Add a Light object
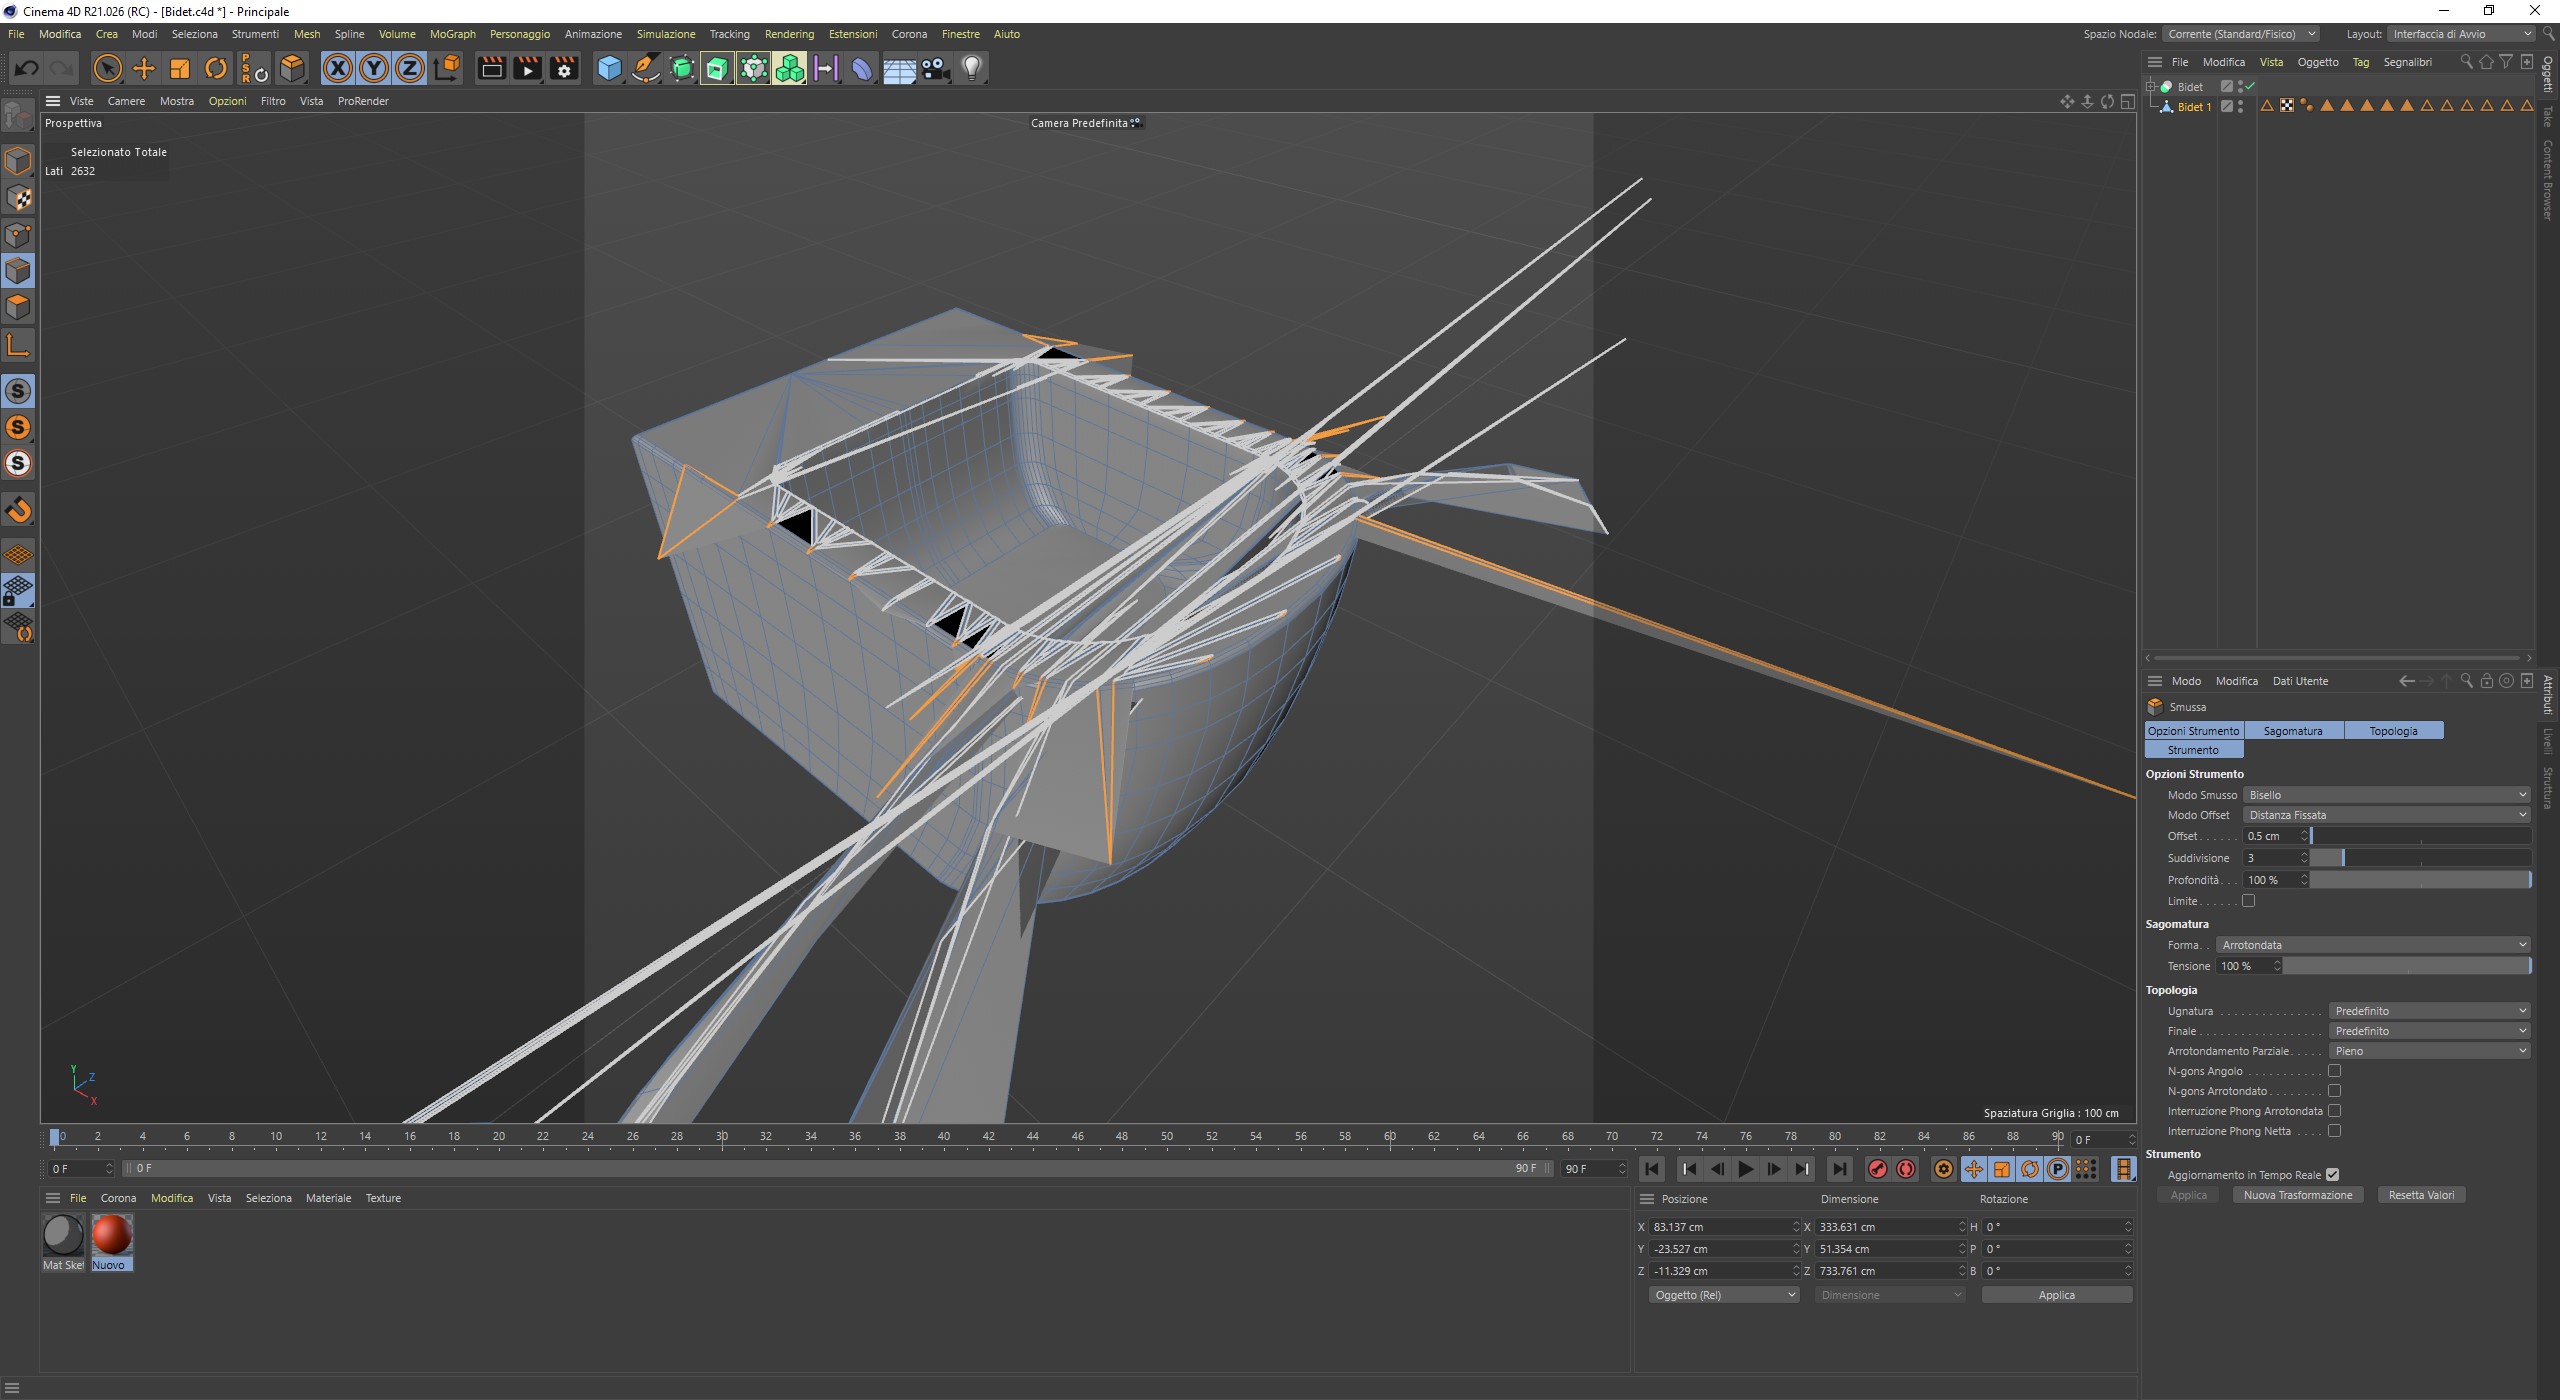The height and width of the screenshot is (1400, 2560). point(972,68)
